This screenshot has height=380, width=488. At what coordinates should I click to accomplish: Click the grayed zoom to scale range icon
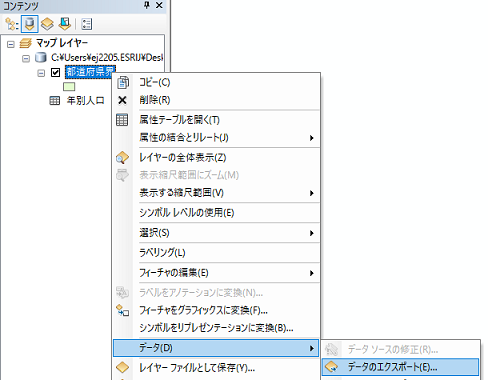coord(122,175)
